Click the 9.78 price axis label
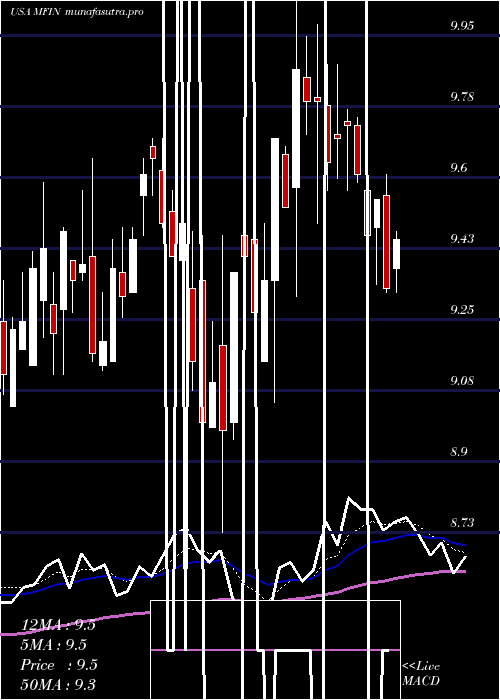The width and height of the screenshot is (500, 700). click(462, 96)
